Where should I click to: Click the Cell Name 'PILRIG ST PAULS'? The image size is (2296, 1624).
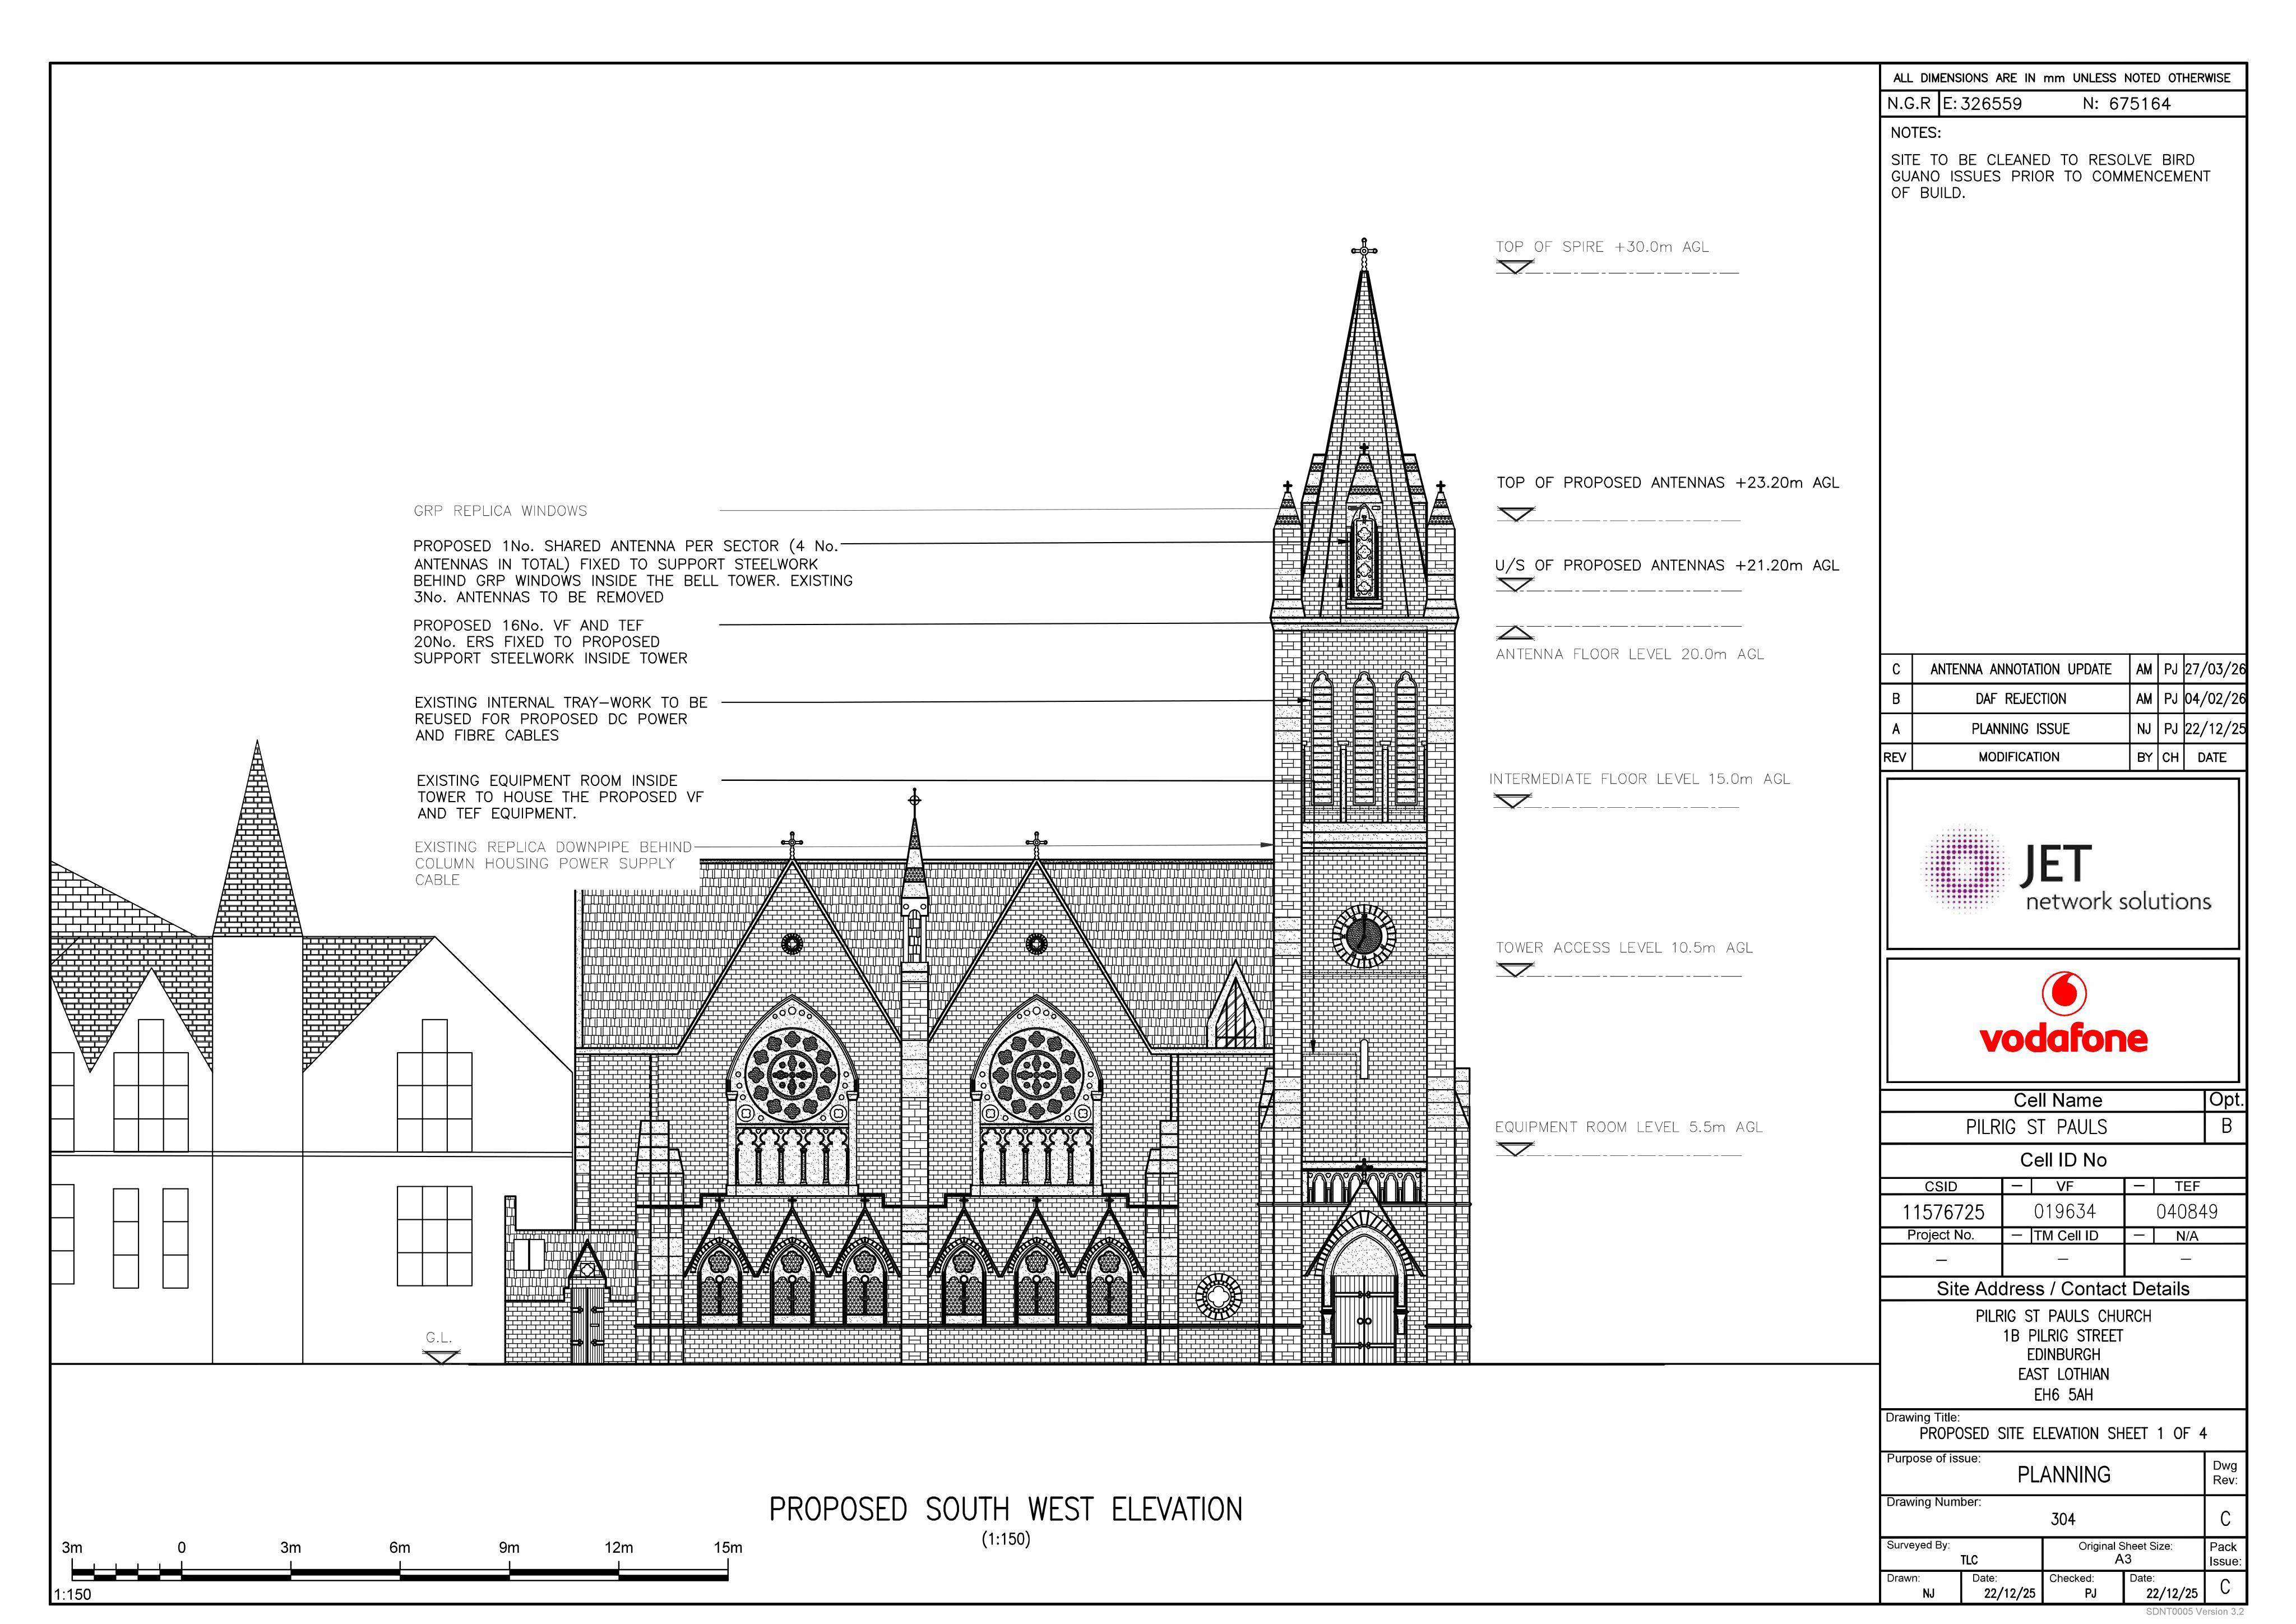click(2036, 1127)
